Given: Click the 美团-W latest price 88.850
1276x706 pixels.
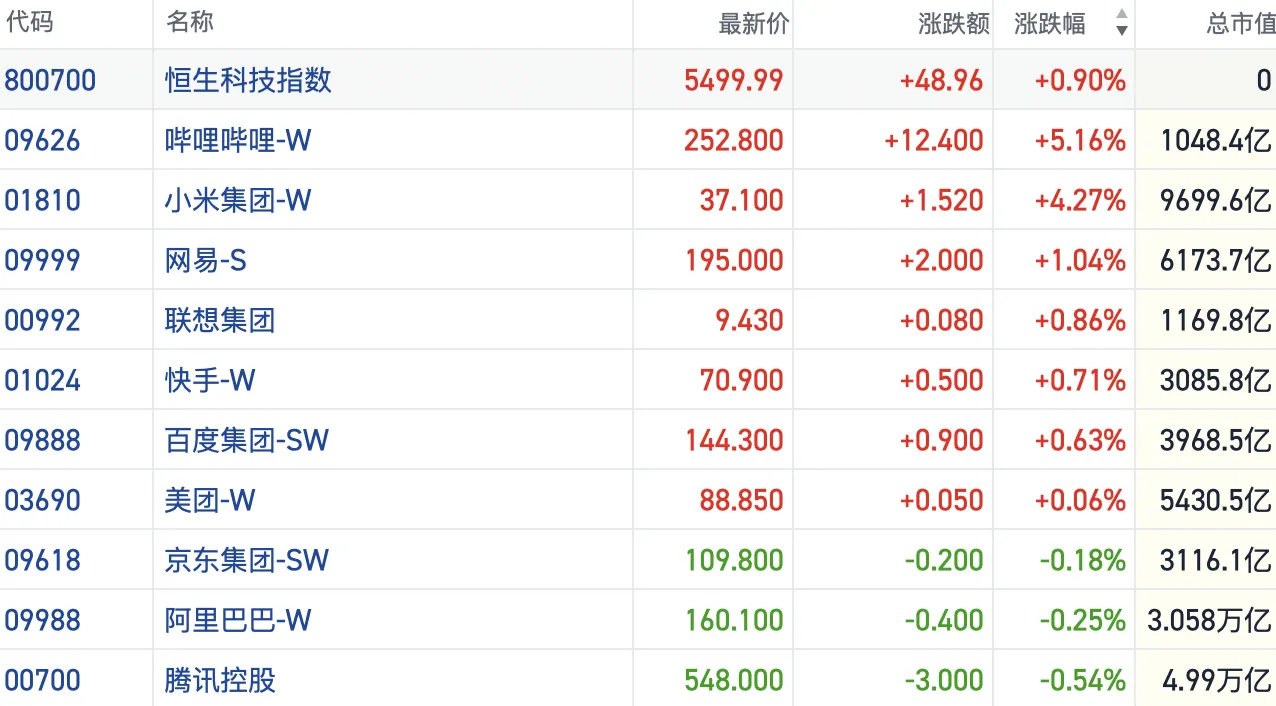Looking at the screenshot, I should tap(741, 500).
